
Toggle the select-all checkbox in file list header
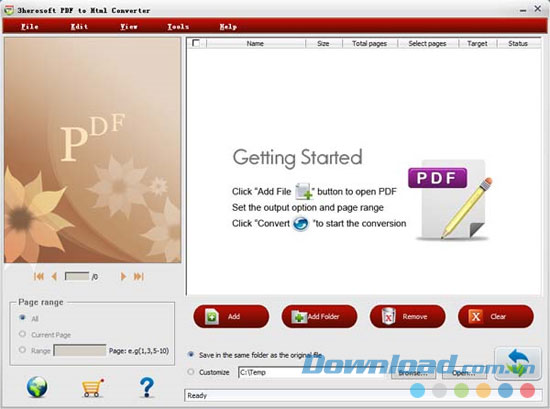pyautogui.click(x=196, y=43)
